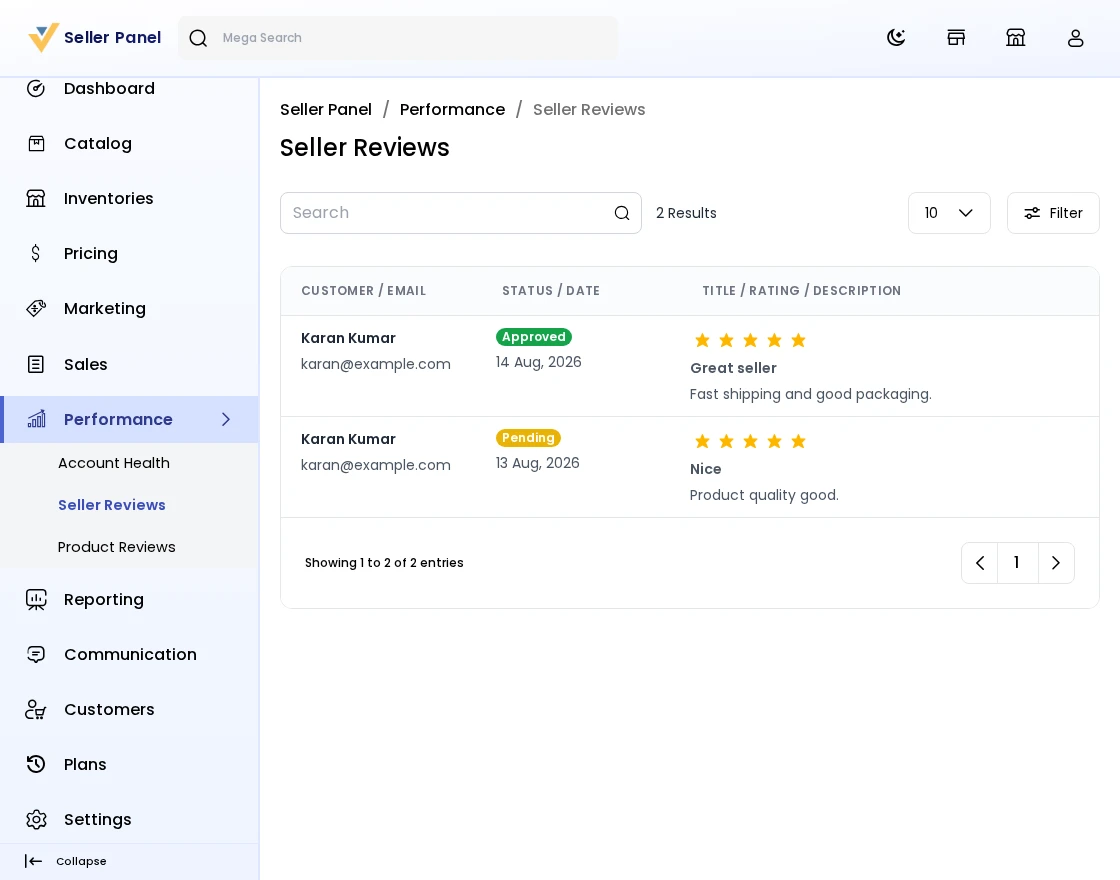Screen dimensions: 1120x880
Task: Click the Reporting presentation icon
Action: [36, 600]
